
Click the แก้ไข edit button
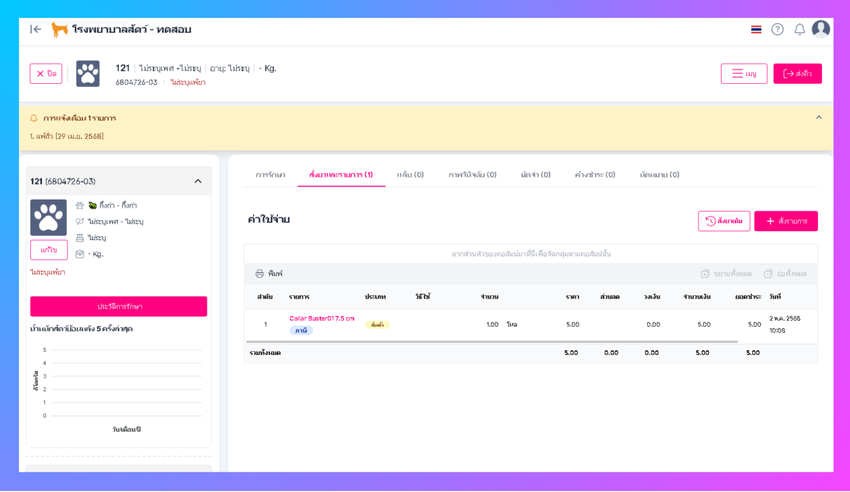(x=49, y=250)
